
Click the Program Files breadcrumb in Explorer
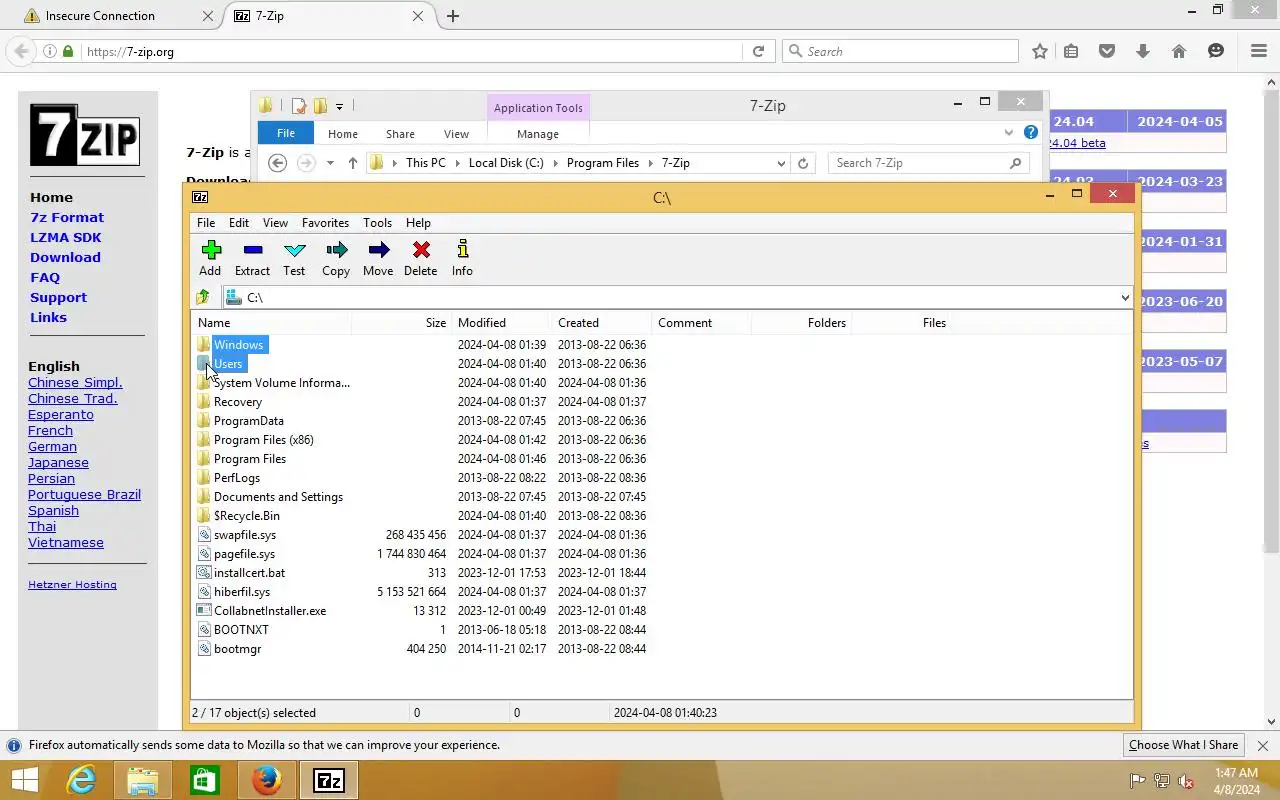tap(602, 163)
